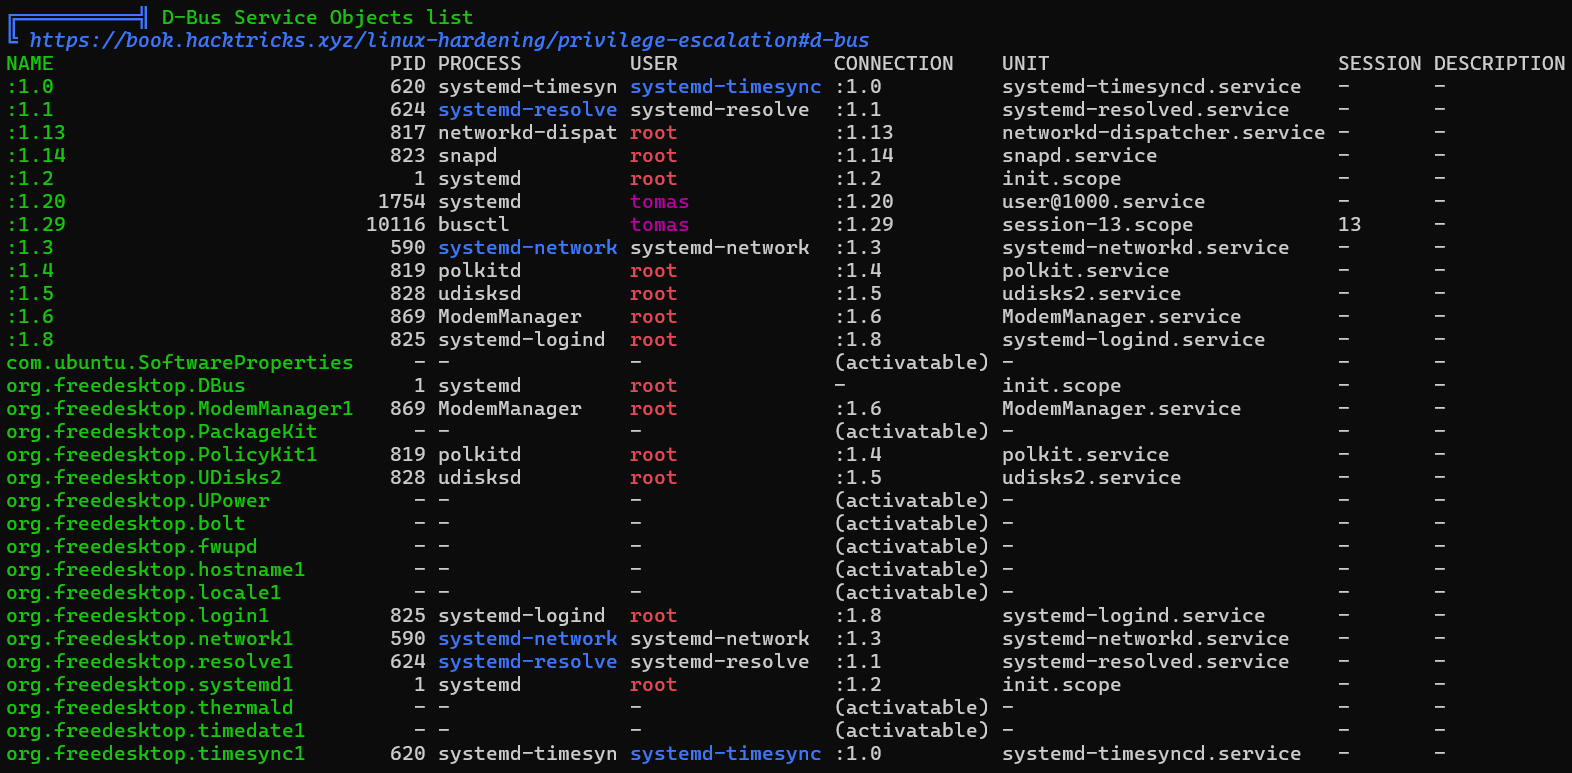Click user@1000.service unit

[1104, 201]
